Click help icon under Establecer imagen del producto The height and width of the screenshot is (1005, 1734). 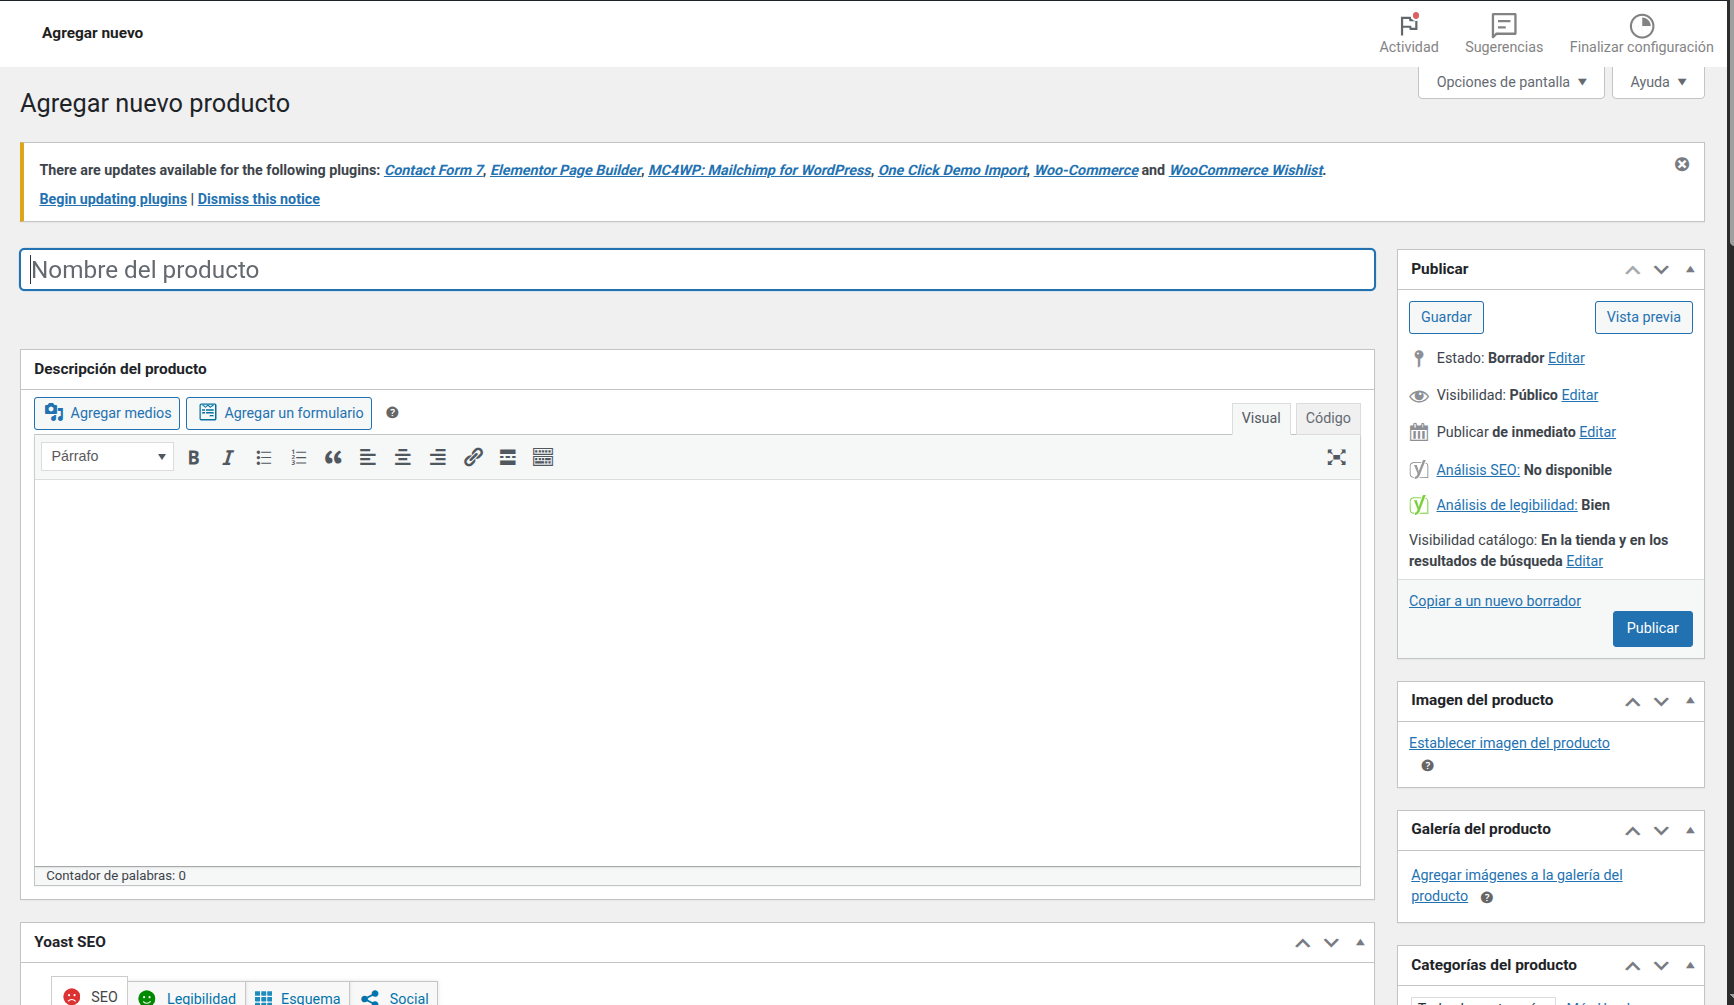(1428, 766)
